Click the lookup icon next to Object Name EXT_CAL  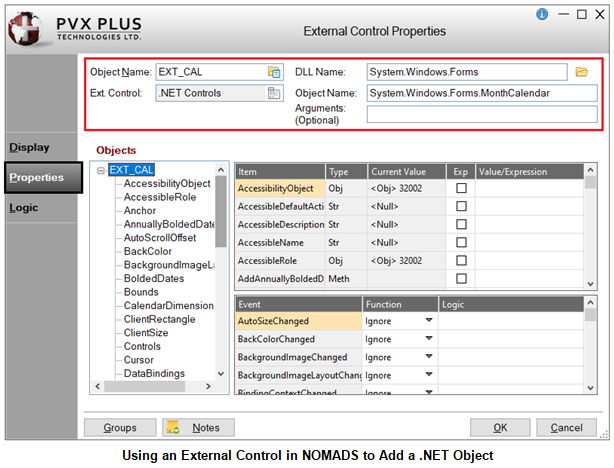274,72
